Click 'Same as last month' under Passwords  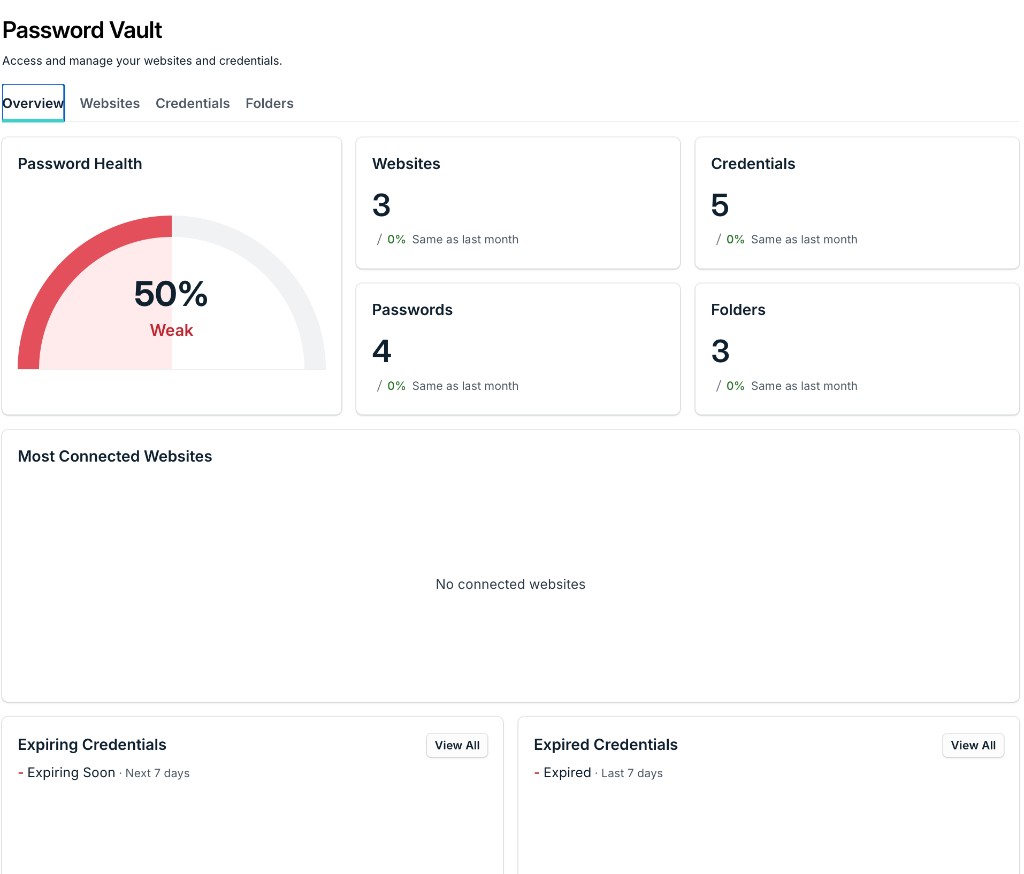(x=465, y=386)
